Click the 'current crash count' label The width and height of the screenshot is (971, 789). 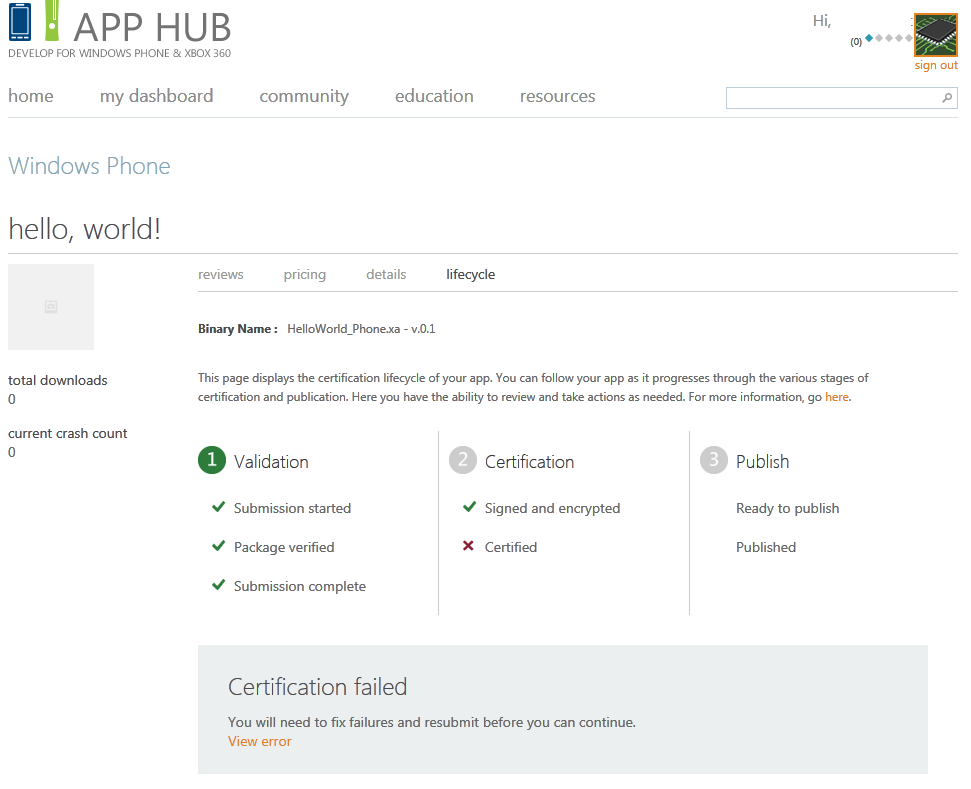(x=67, y=434)
